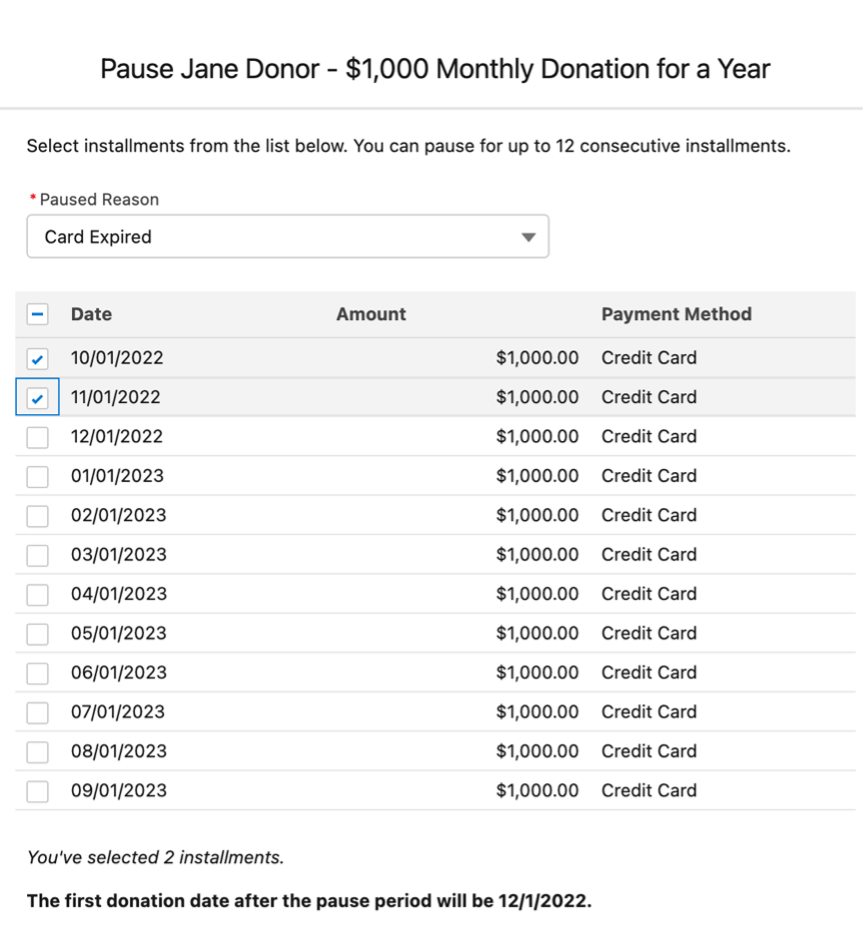This screenshot has width=867, height=947.
Task: Check the 09/01/2023 installment checkbox
Action: [x=37, y=791]
